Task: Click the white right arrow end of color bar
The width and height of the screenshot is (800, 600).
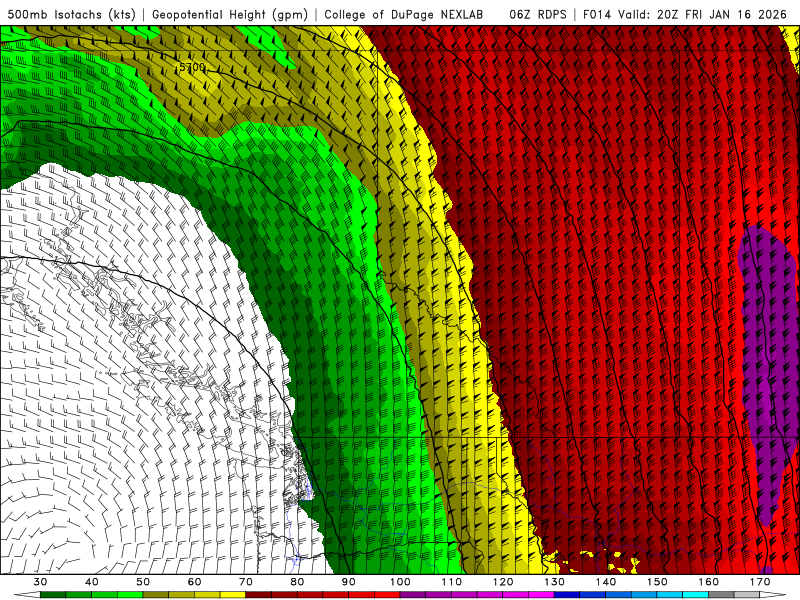Action: click(x=773, y=595)
